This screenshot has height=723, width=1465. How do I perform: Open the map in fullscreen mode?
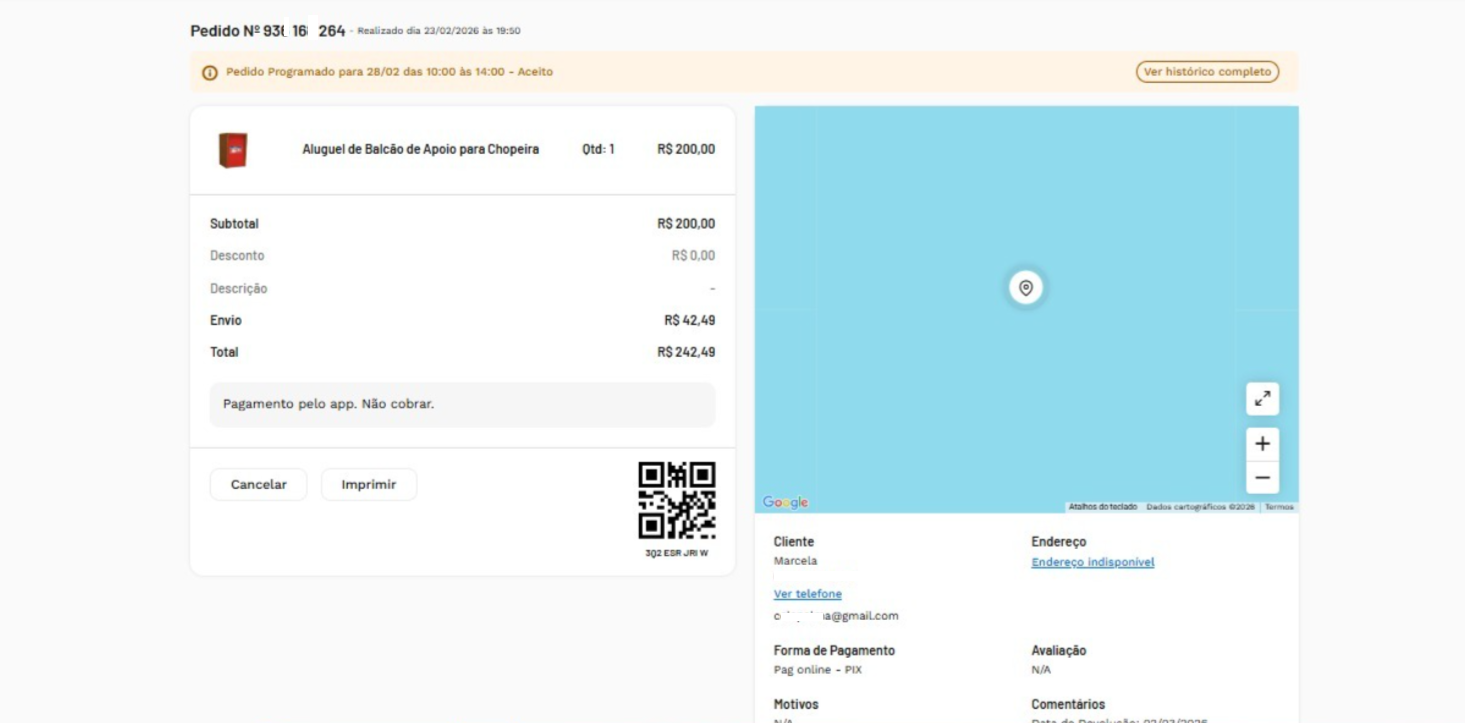(1262, 398)
